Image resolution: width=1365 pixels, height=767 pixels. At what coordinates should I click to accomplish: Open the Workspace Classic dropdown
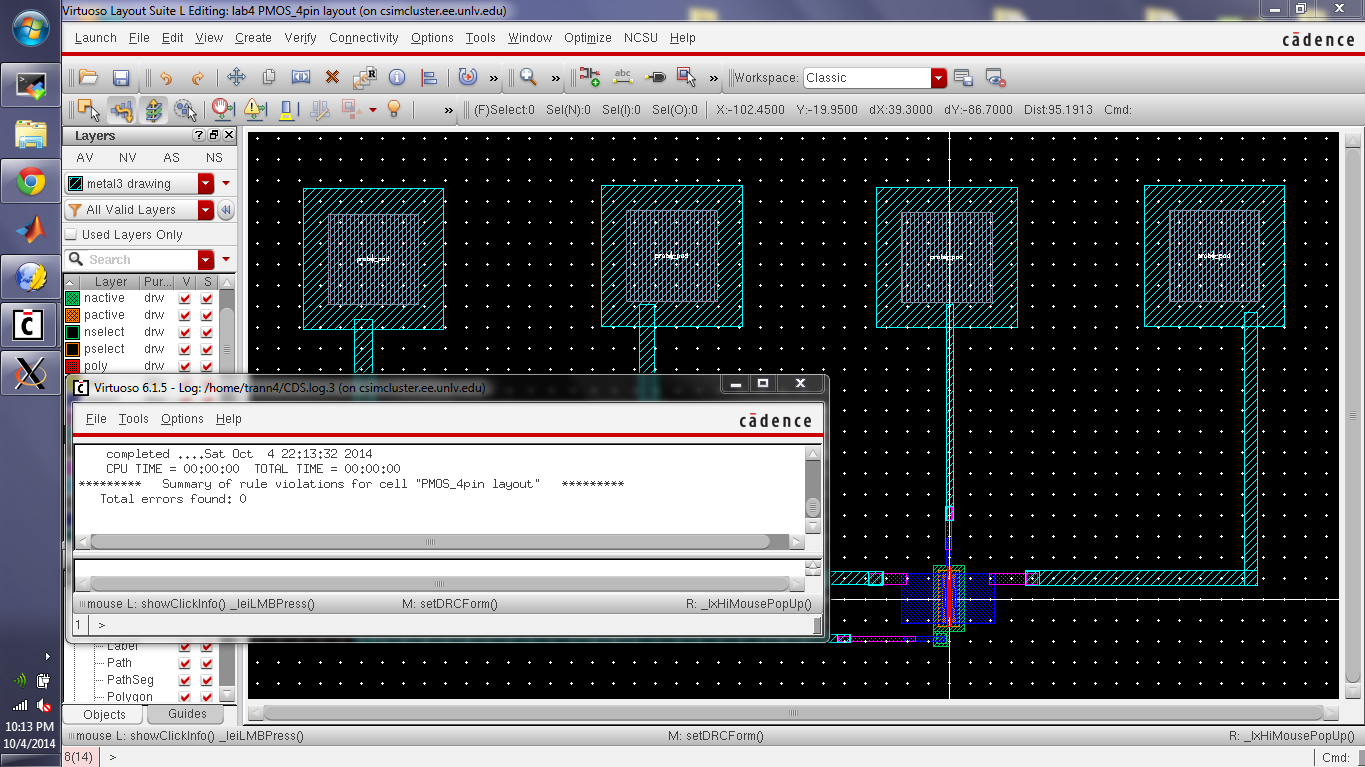(938, 78)
